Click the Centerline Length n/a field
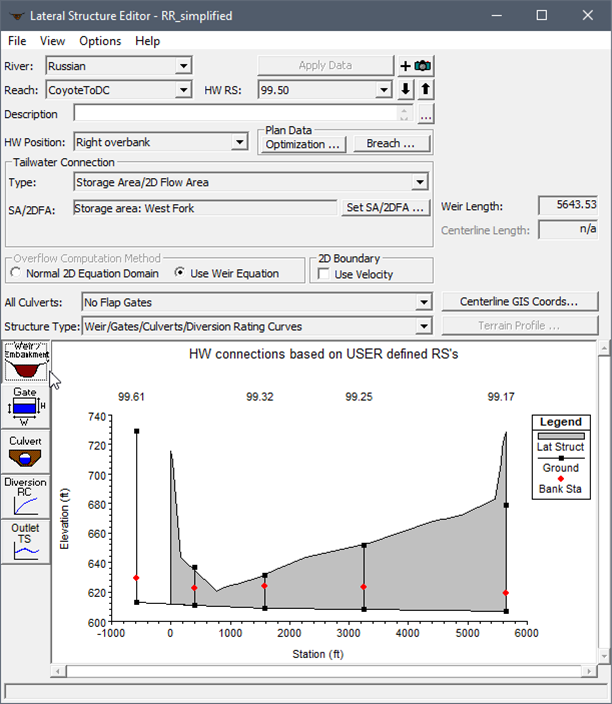 click(x=568, y=229)
